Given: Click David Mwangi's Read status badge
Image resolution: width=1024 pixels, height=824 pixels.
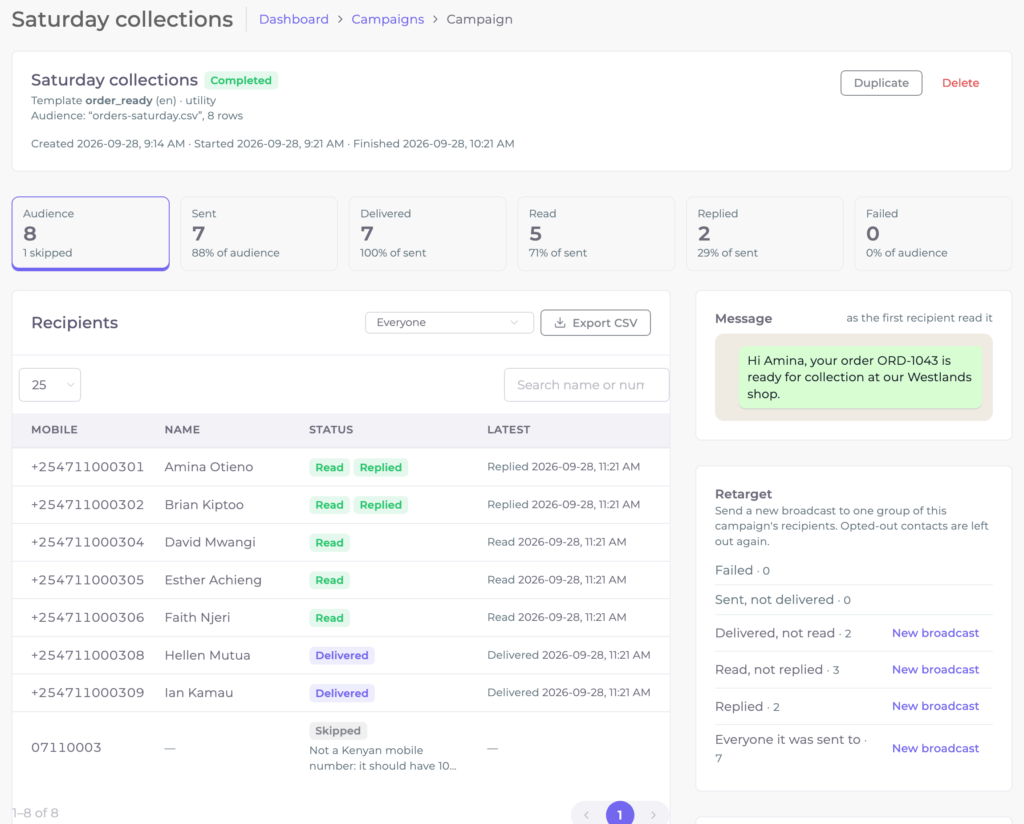Looking at the screenshot, I should [x=329, y=543].
